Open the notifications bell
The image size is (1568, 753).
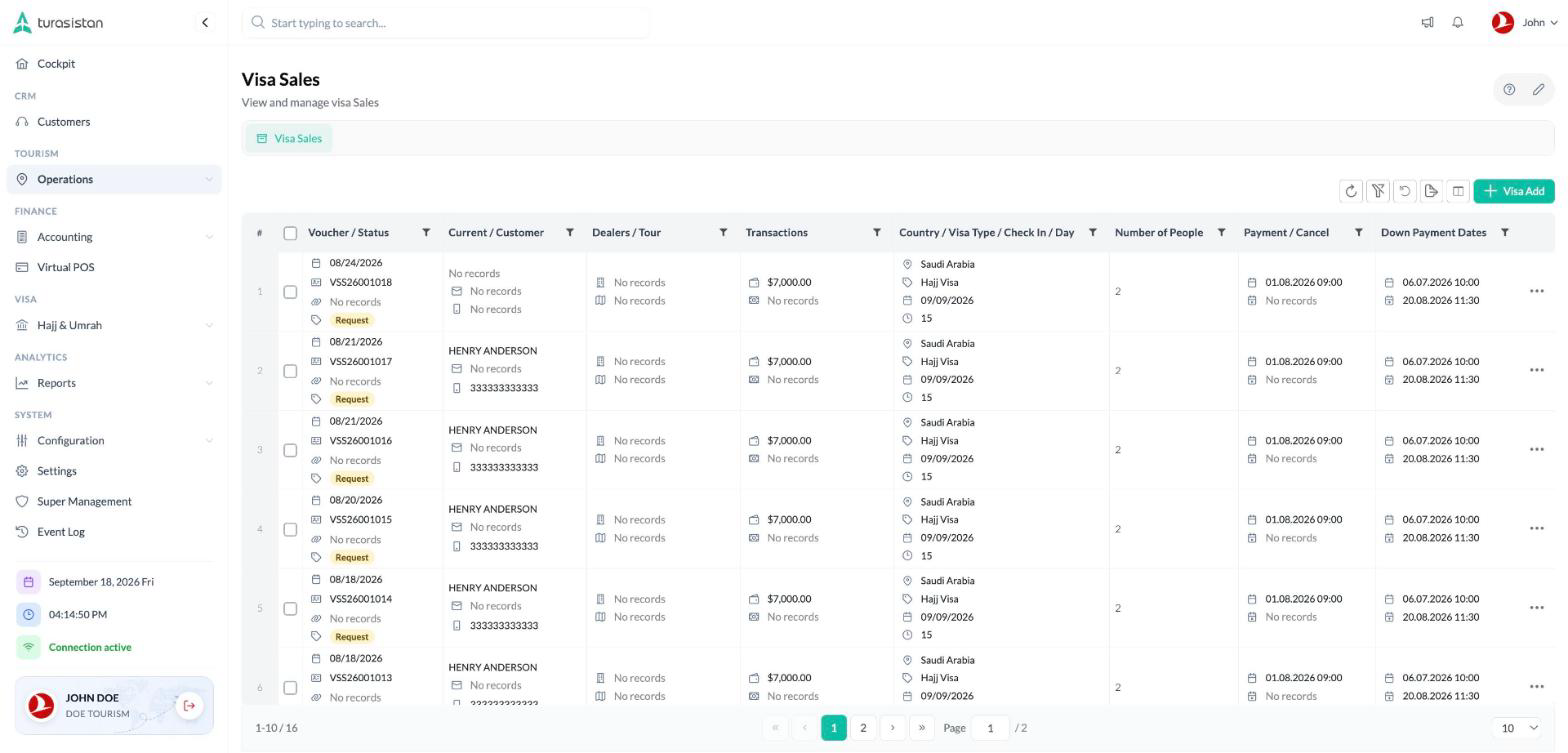[x=1458, y=23]
